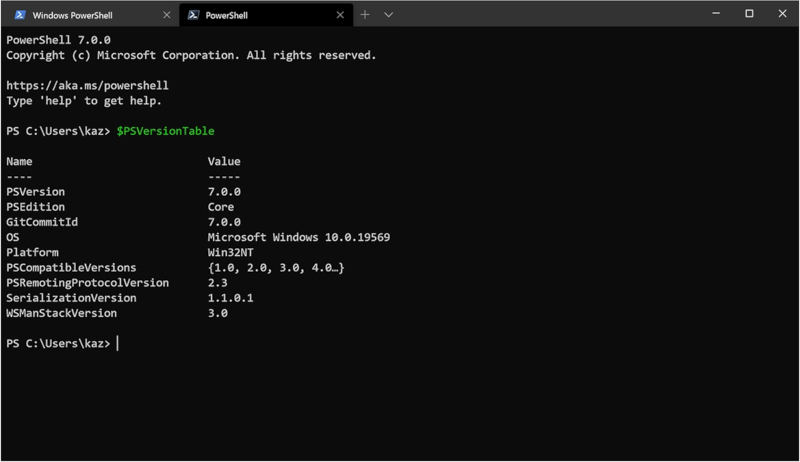The height and width of the screenshot is (462, 800).
Task: Click the 2.3 value
Action: (x=218, y=283)
